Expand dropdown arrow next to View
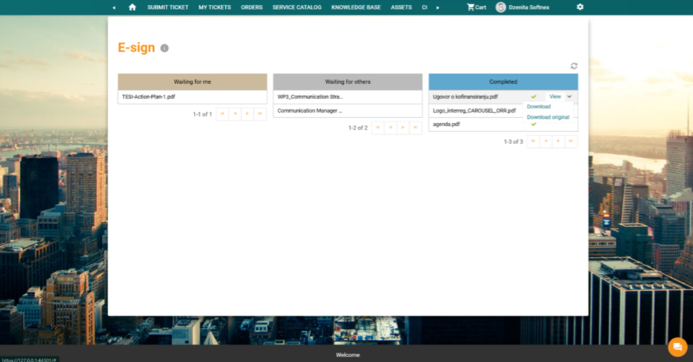693x362 pixels. (569, 96)
